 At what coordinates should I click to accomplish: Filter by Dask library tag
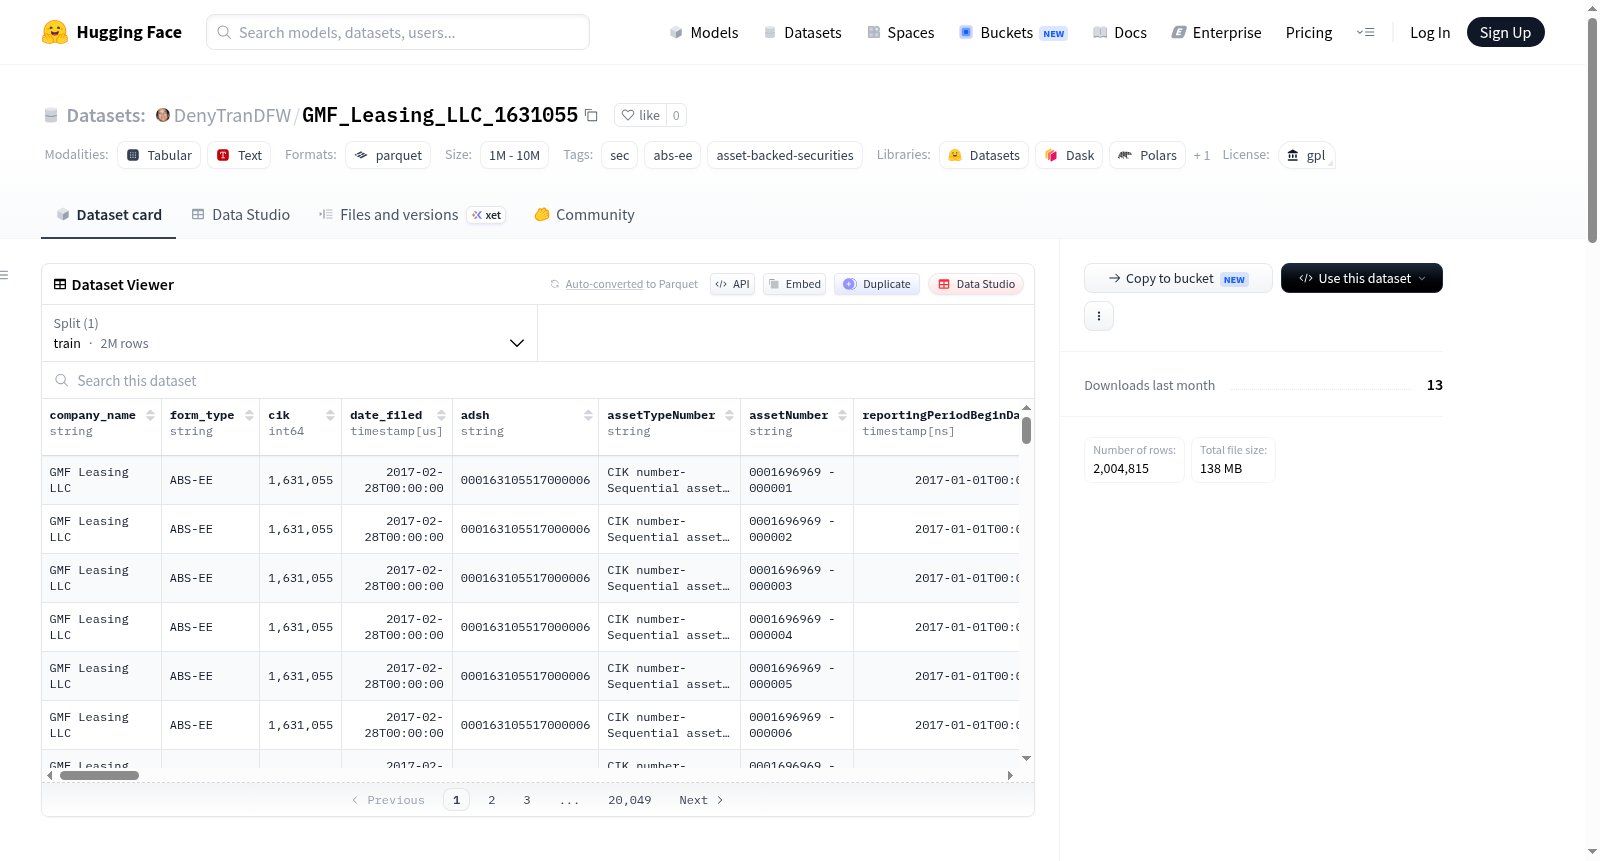(x=1069, y=155)
